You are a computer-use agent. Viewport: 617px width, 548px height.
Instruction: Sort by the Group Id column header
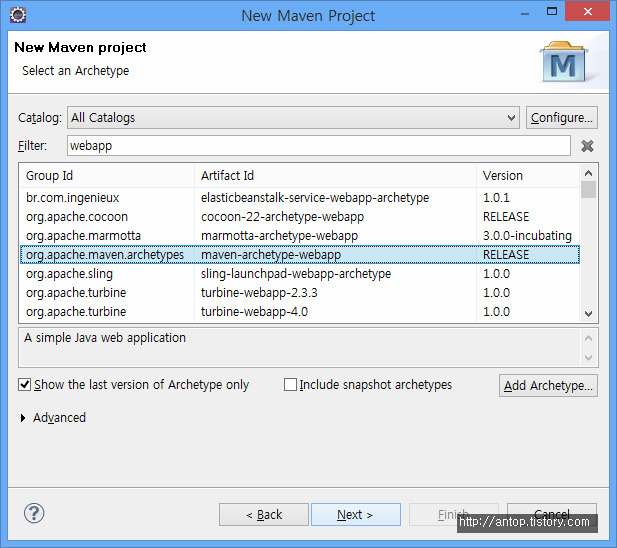[x=107, y=175]
